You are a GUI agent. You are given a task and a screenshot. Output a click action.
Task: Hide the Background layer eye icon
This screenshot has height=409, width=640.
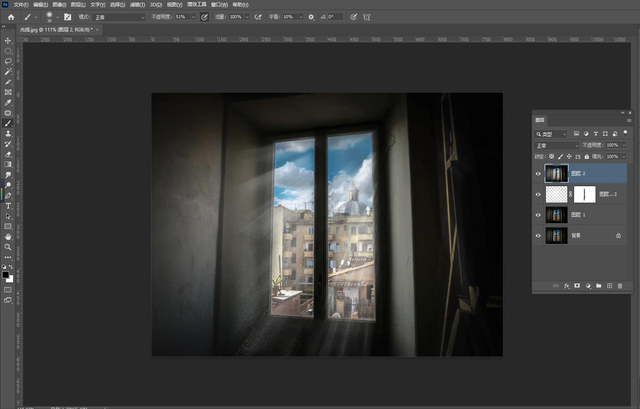pos(538,236)
